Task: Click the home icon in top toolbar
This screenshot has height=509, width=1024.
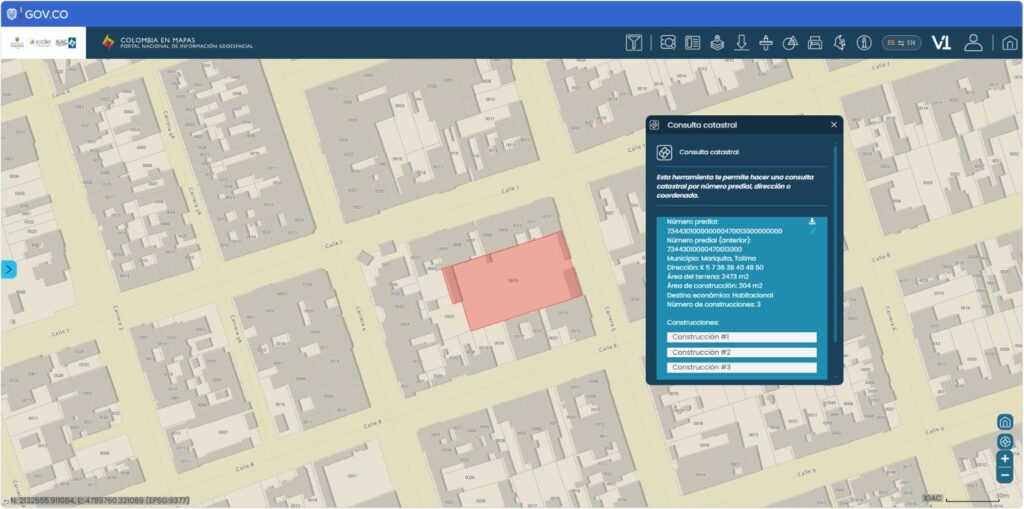Action: pos(1010,43)
